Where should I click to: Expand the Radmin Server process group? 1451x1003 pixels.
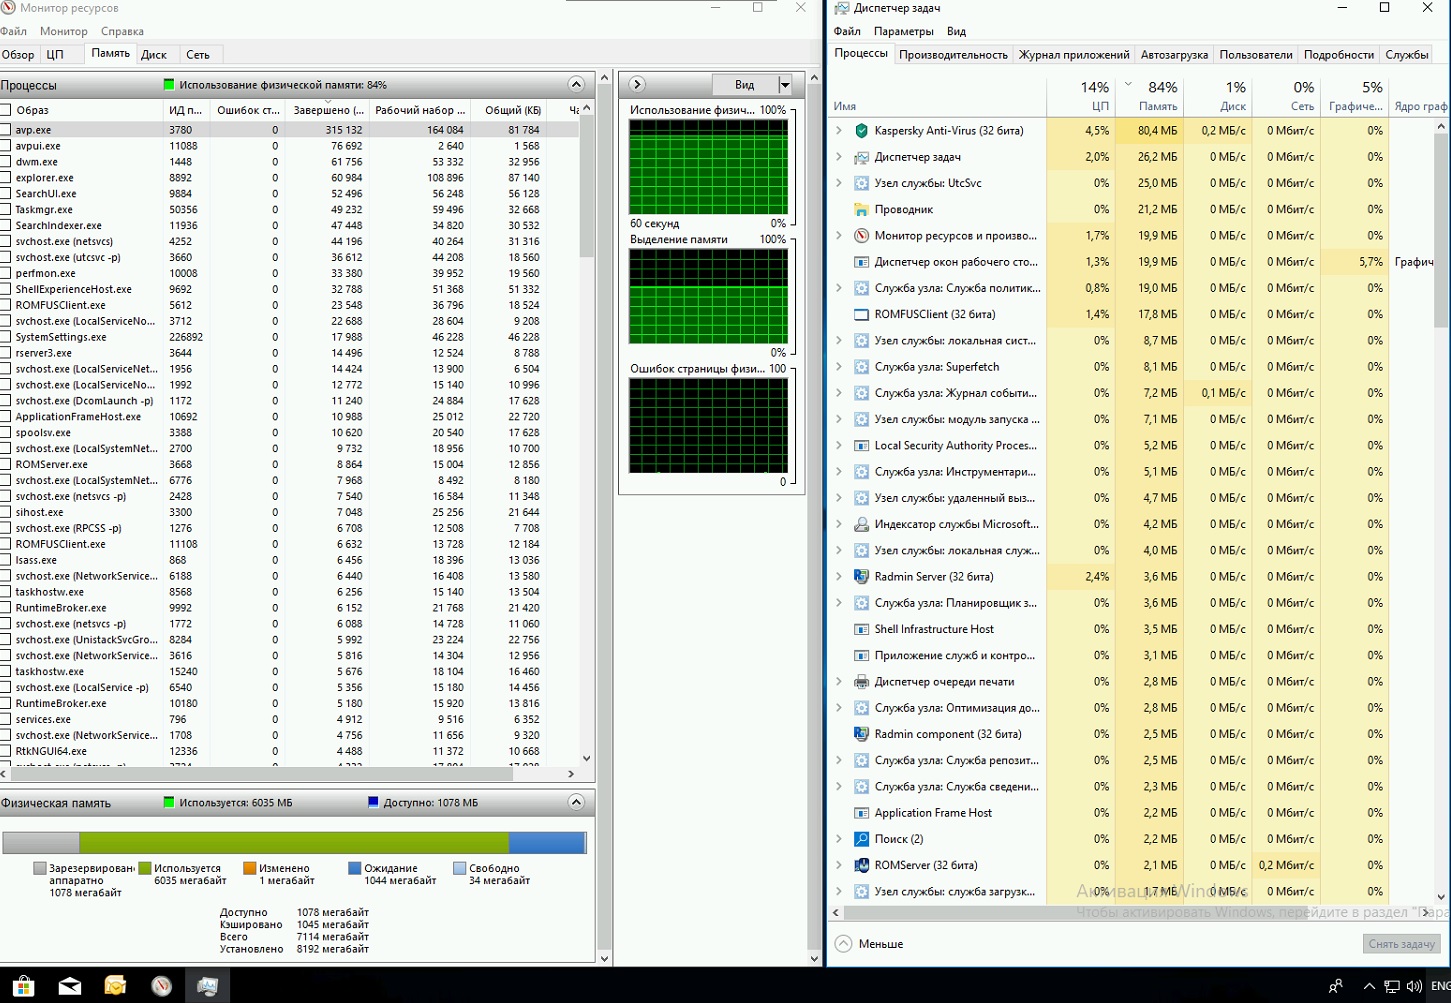(x=839, y=577)
